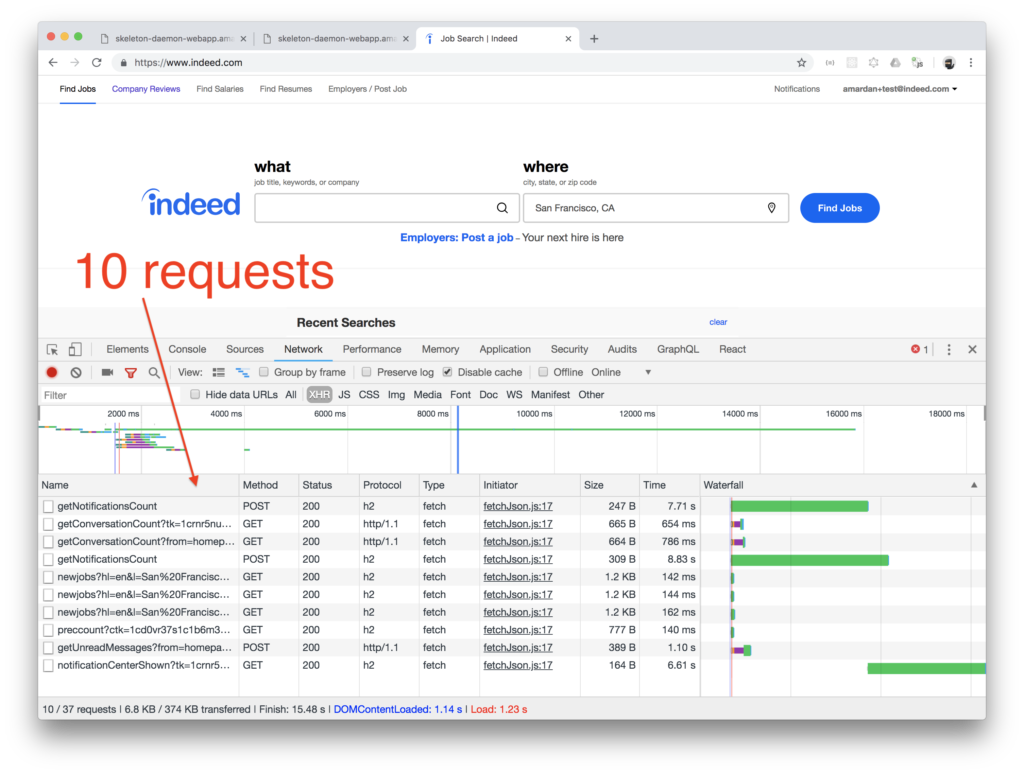Select the getUnreadMessages?from=homepa... request
The width and height of the screenshot is (1024, 774).
144,648
